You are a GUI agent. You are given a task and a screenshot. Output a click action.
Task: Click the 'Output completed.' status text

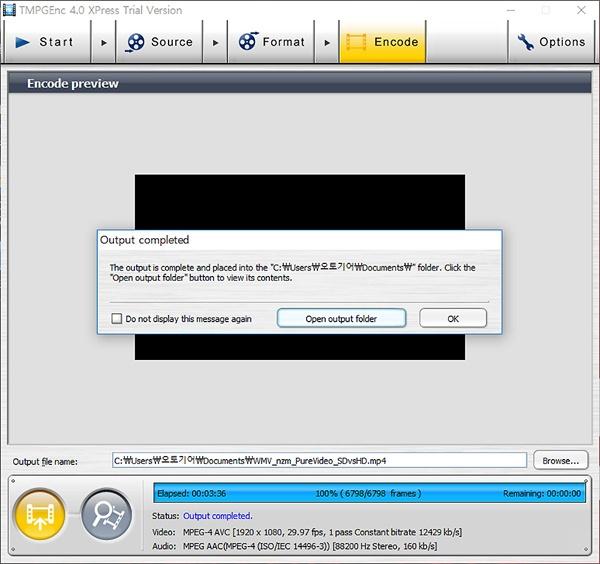pos(217,516)
